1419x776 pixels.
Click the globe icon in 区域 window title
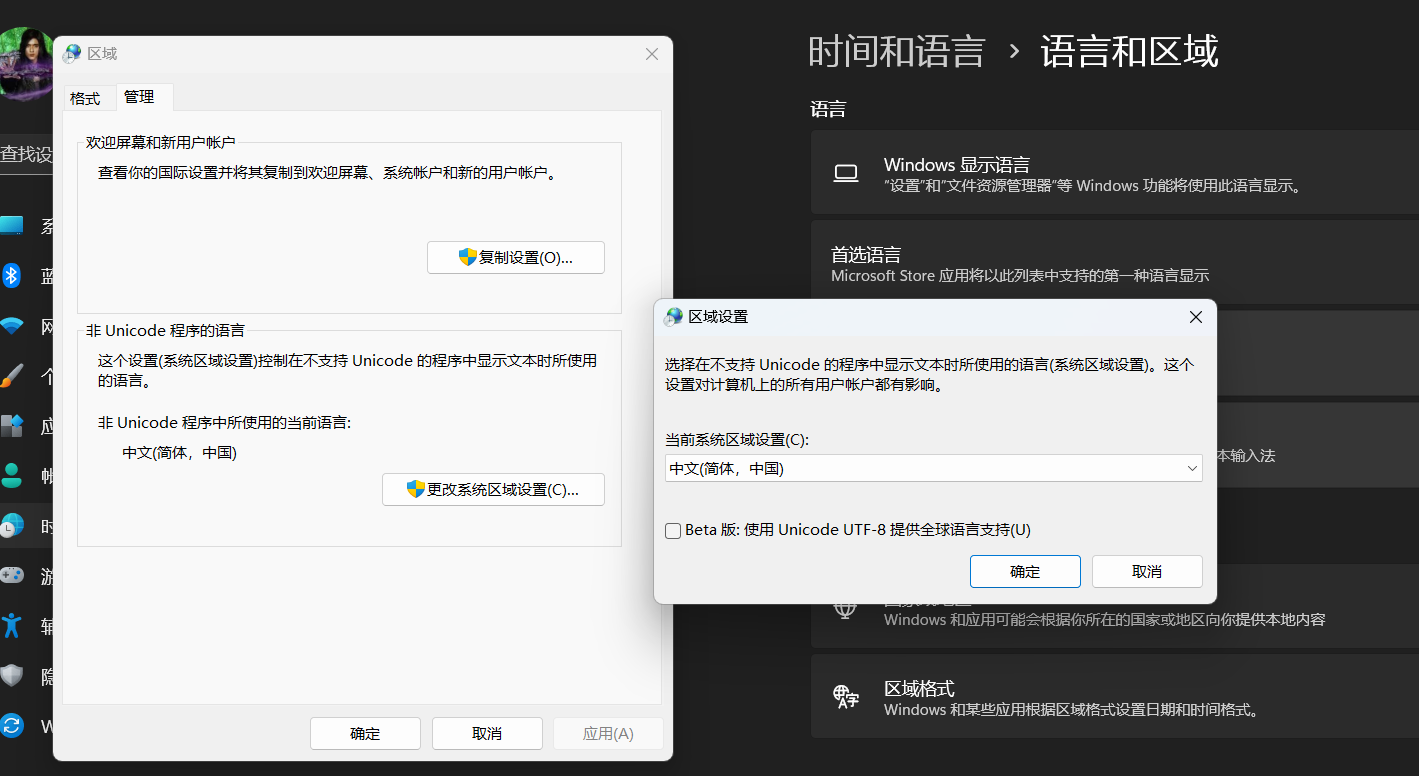[73, 54]
